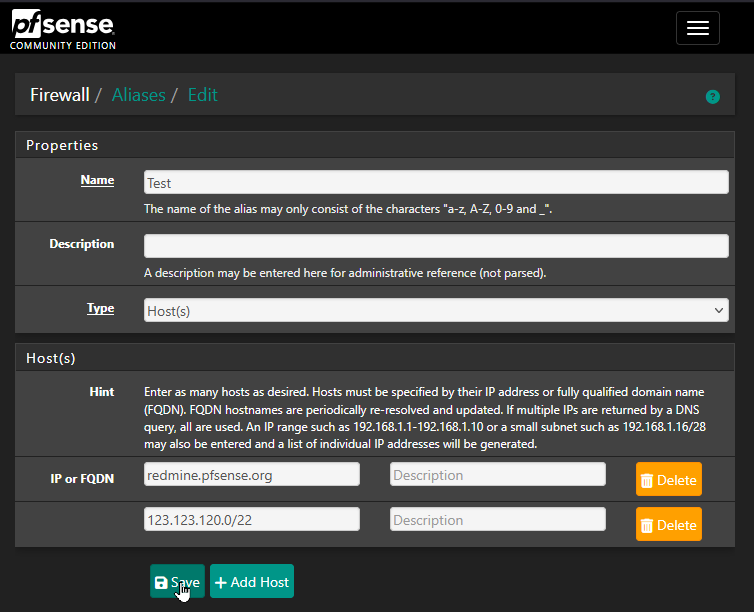Screen dimensions: 754x612
Task: Expand the Type dropdown showing Host(s)
Action: (x=436, y=311)
